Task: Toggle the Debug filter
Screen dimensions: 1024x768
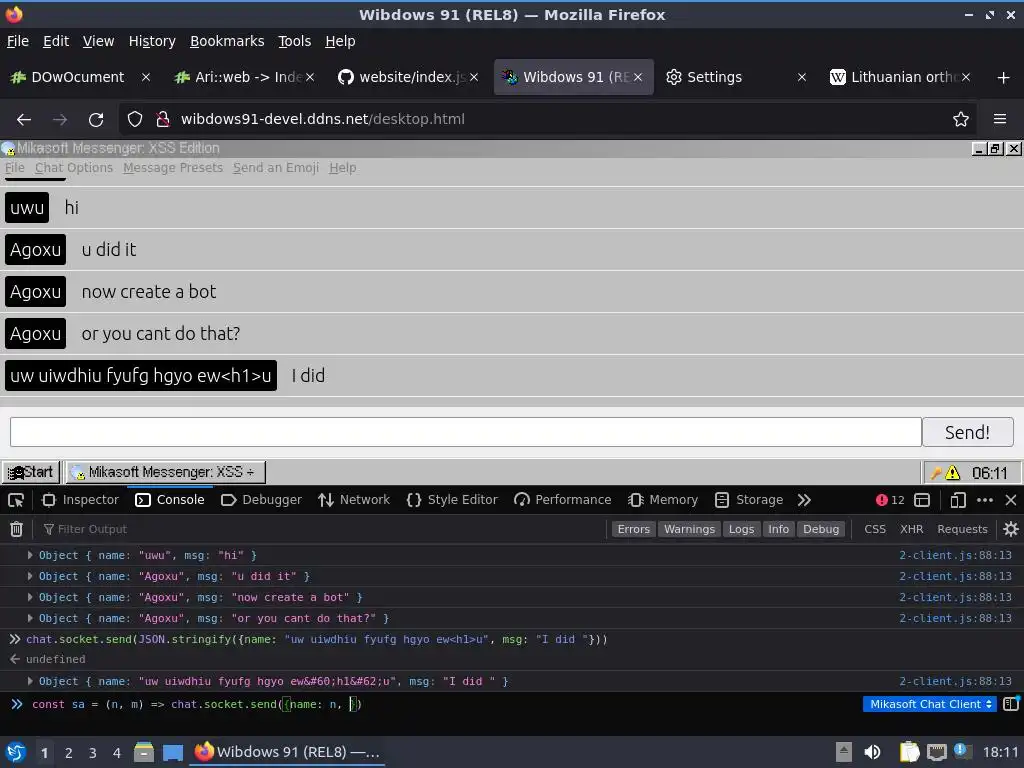Action: 821,529
